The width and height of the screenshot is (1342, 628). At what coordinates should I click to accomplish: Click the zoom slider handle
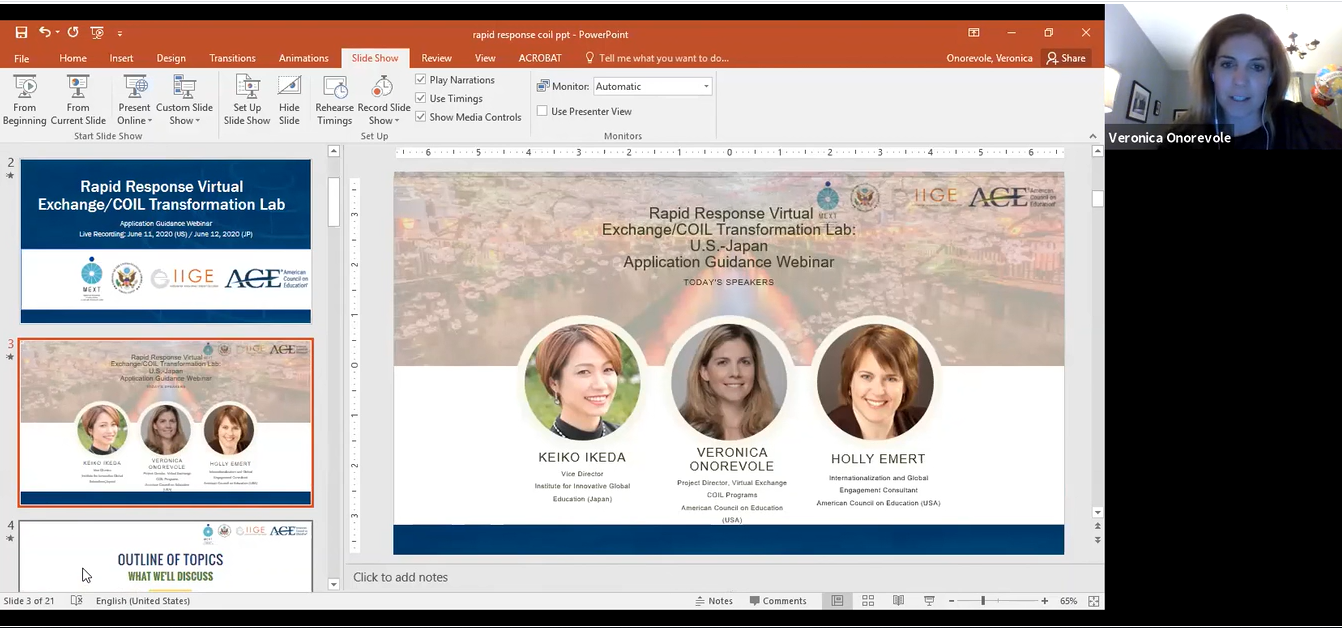pyautogui.click(x=983, y=601)
